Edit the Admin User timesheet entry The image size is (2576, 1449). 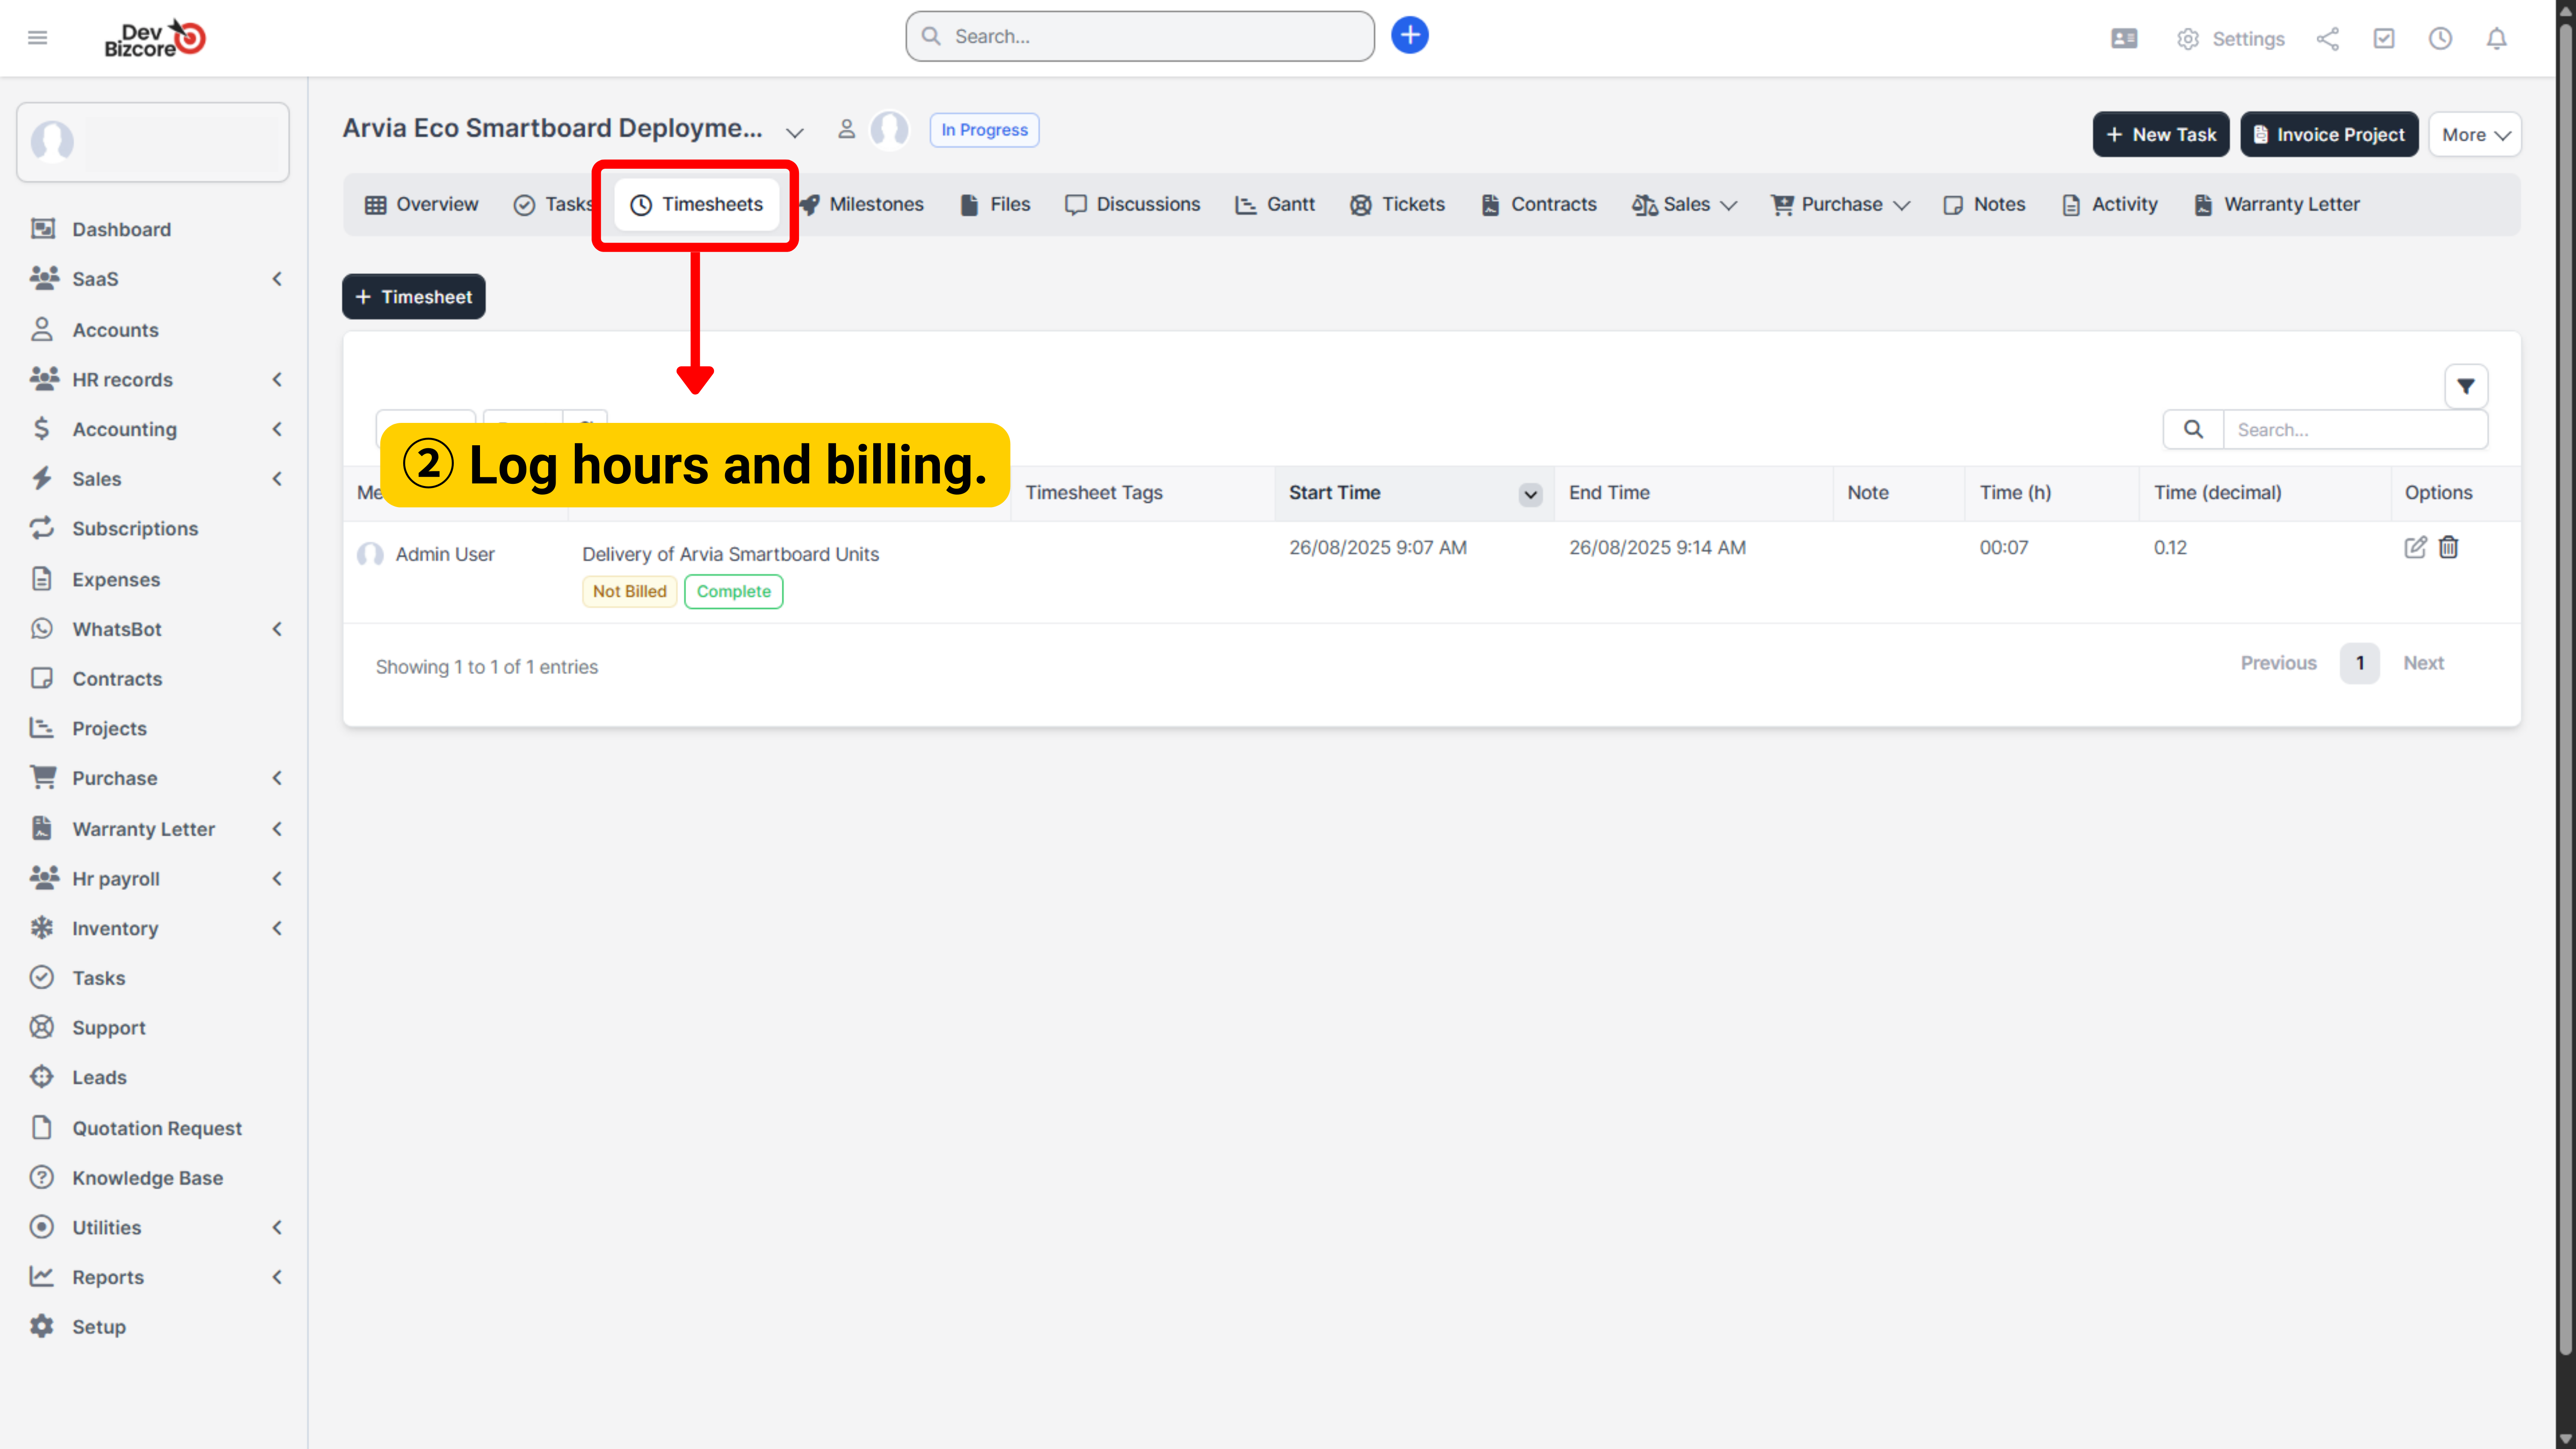click(x=2414, y=547)
